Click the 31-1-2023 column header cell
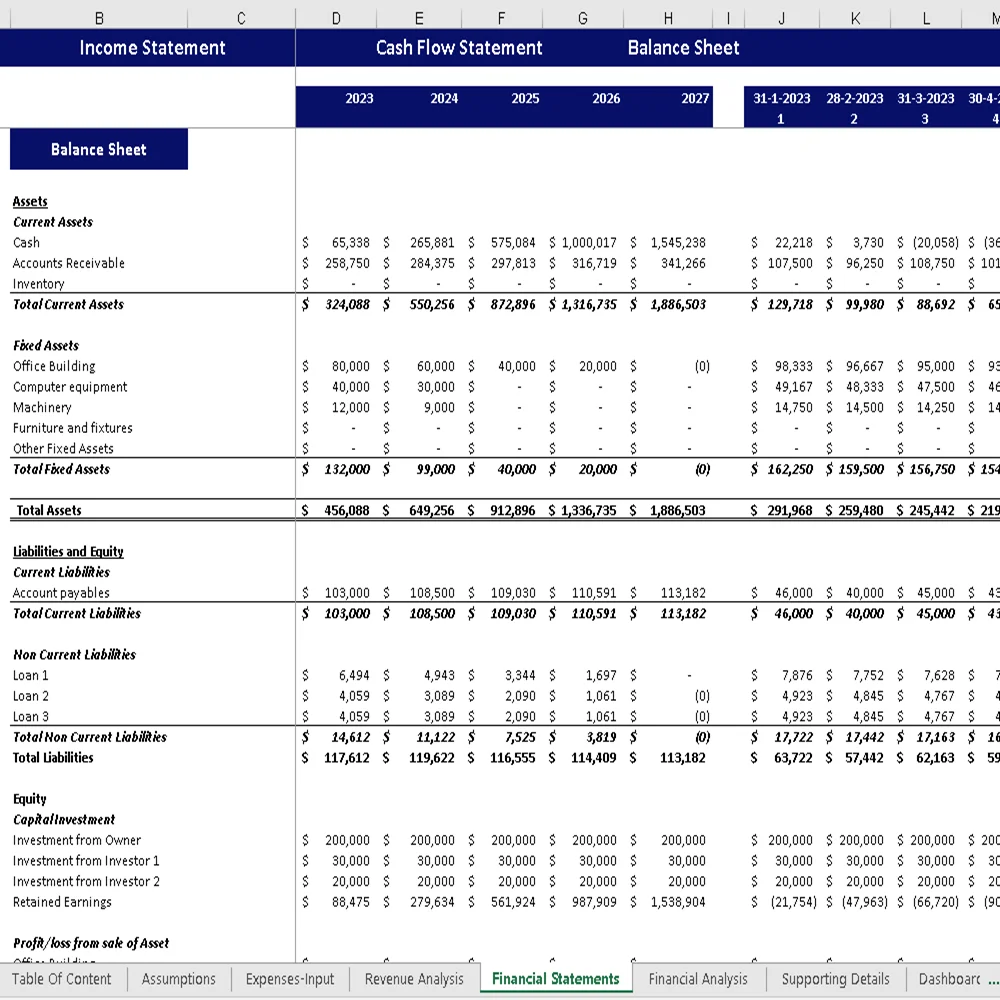 click(x=781, y=99)
